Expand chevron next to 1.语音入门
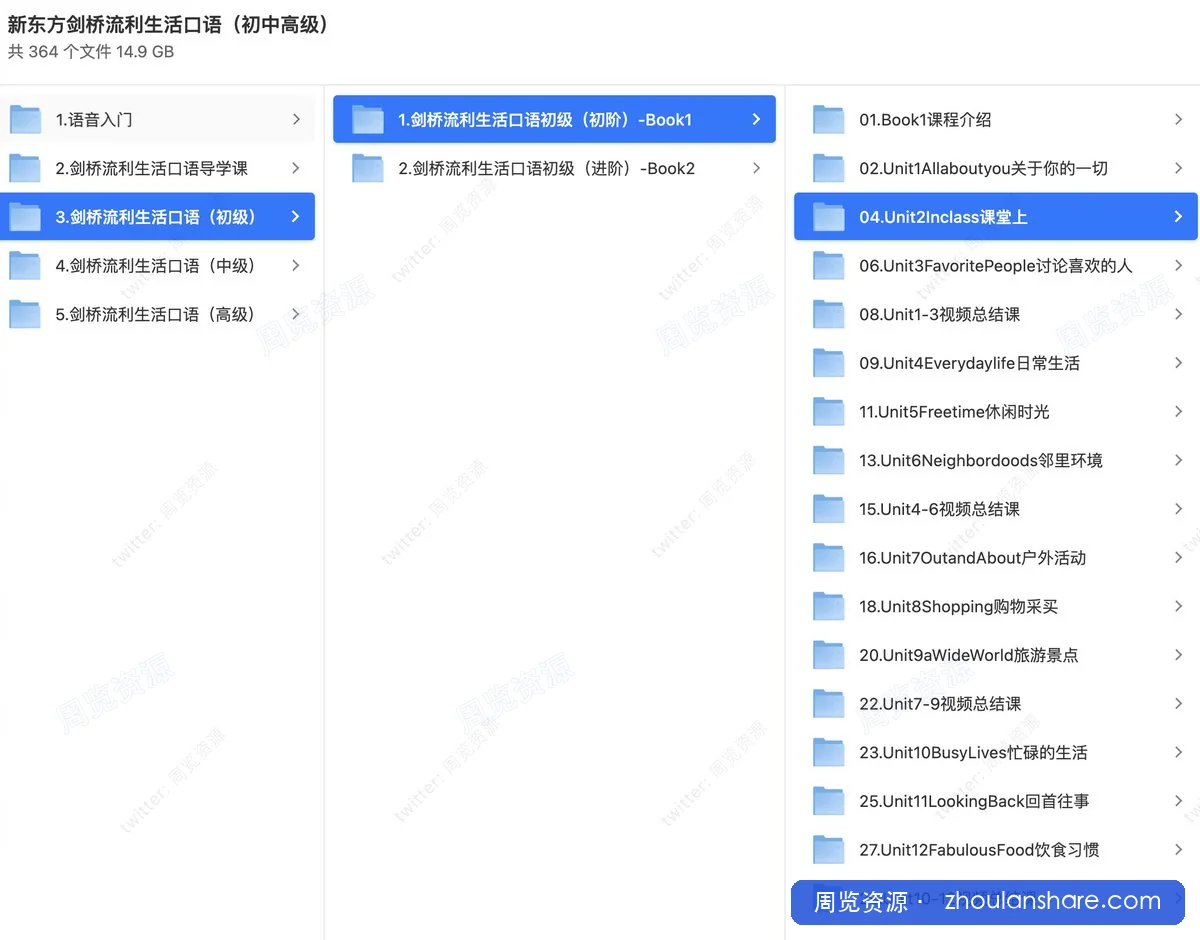Image resolution: width=1200 pixels, height=940 pixels. tap(296, 120)
